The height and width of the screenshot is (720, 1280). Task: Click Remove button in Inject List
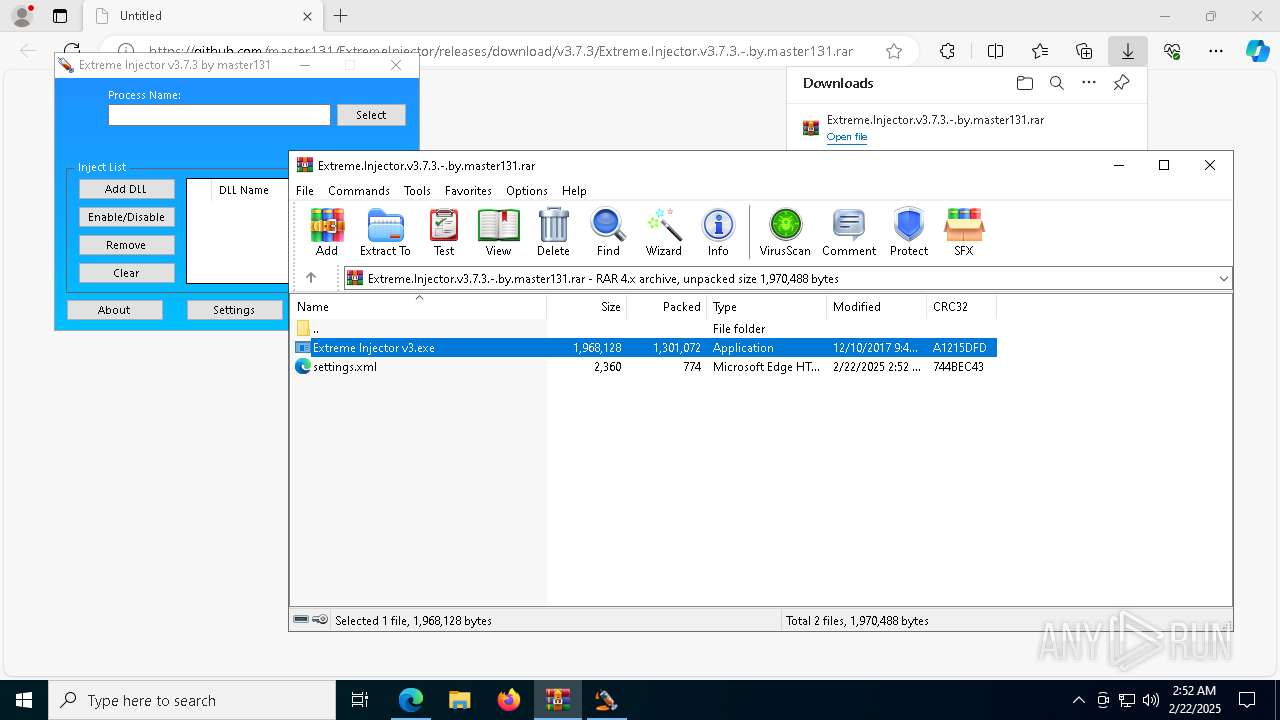pyautogui.click(x=126, y=244)
